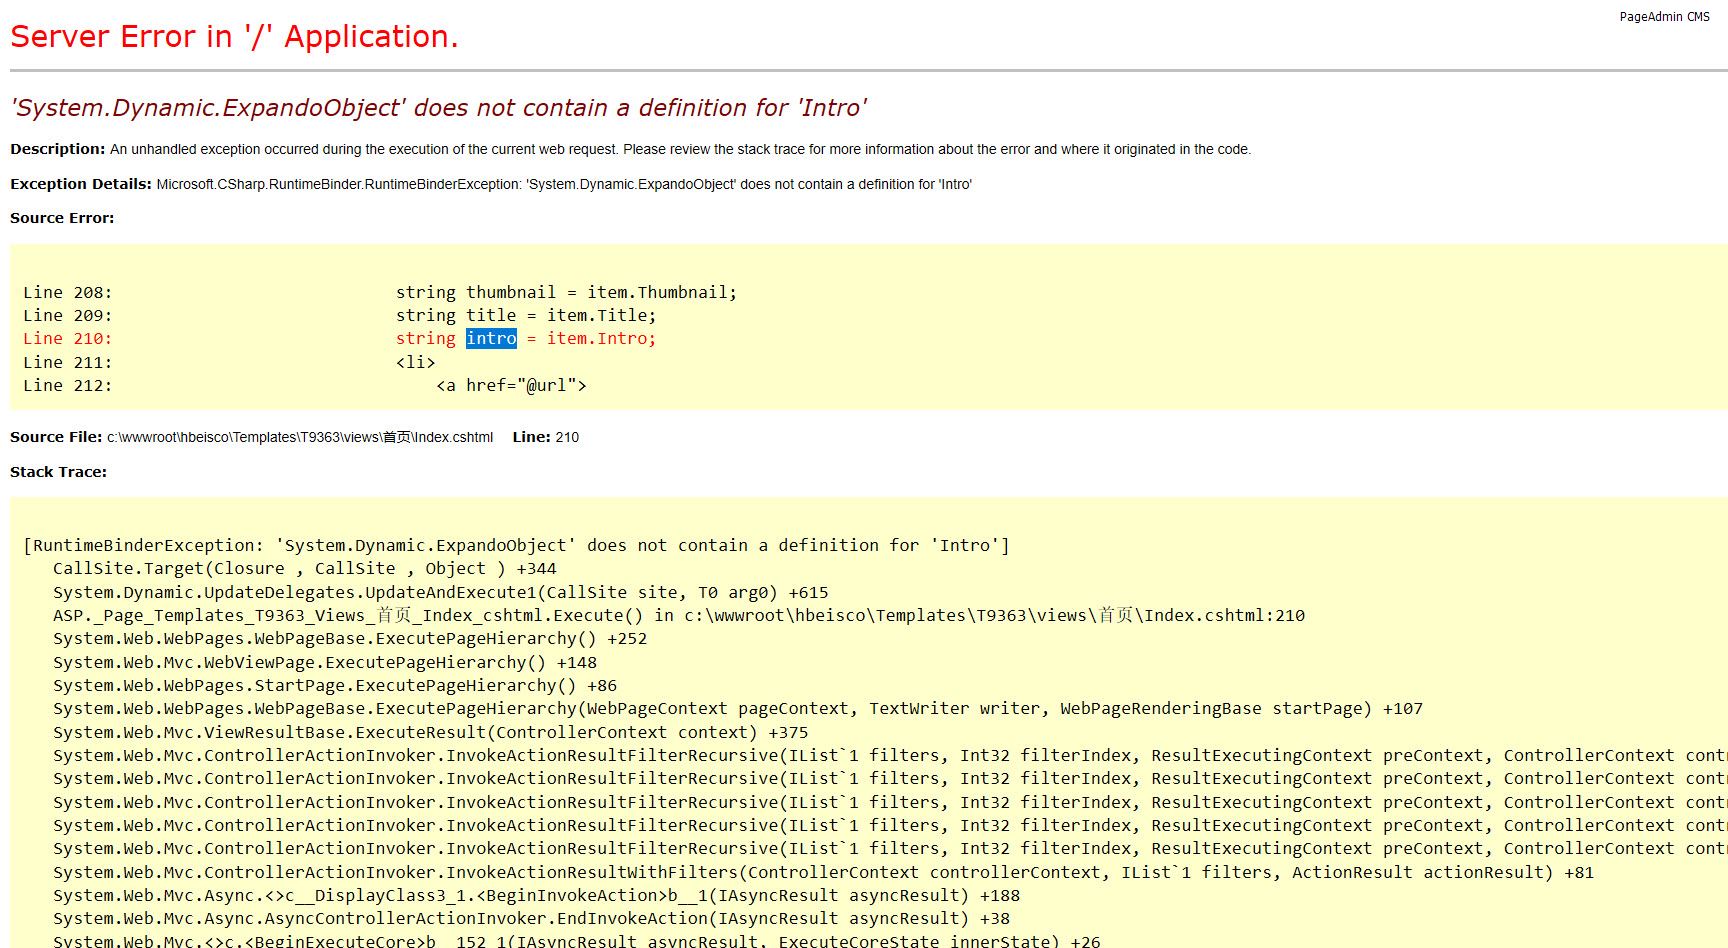
Task: Click the red "Server Error in '/' Application." heading
Action: click(234, 37)
